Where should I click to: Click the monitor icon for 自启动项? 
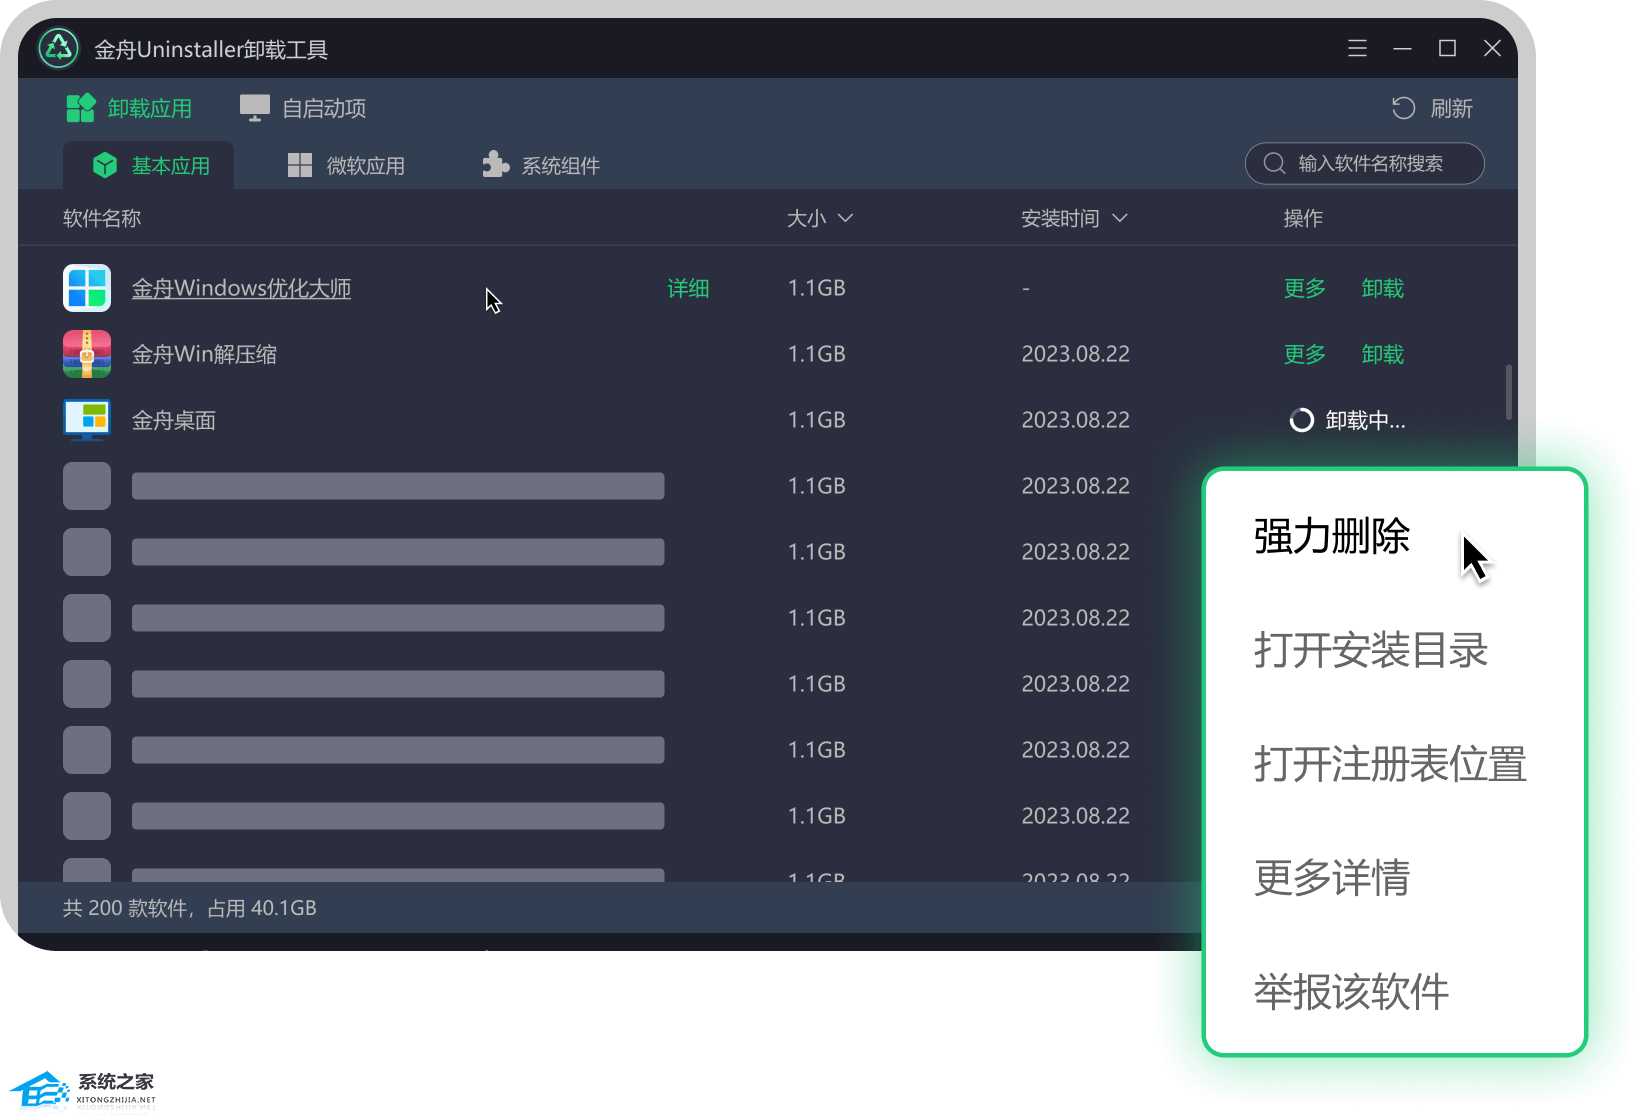(x=255, y=108)
